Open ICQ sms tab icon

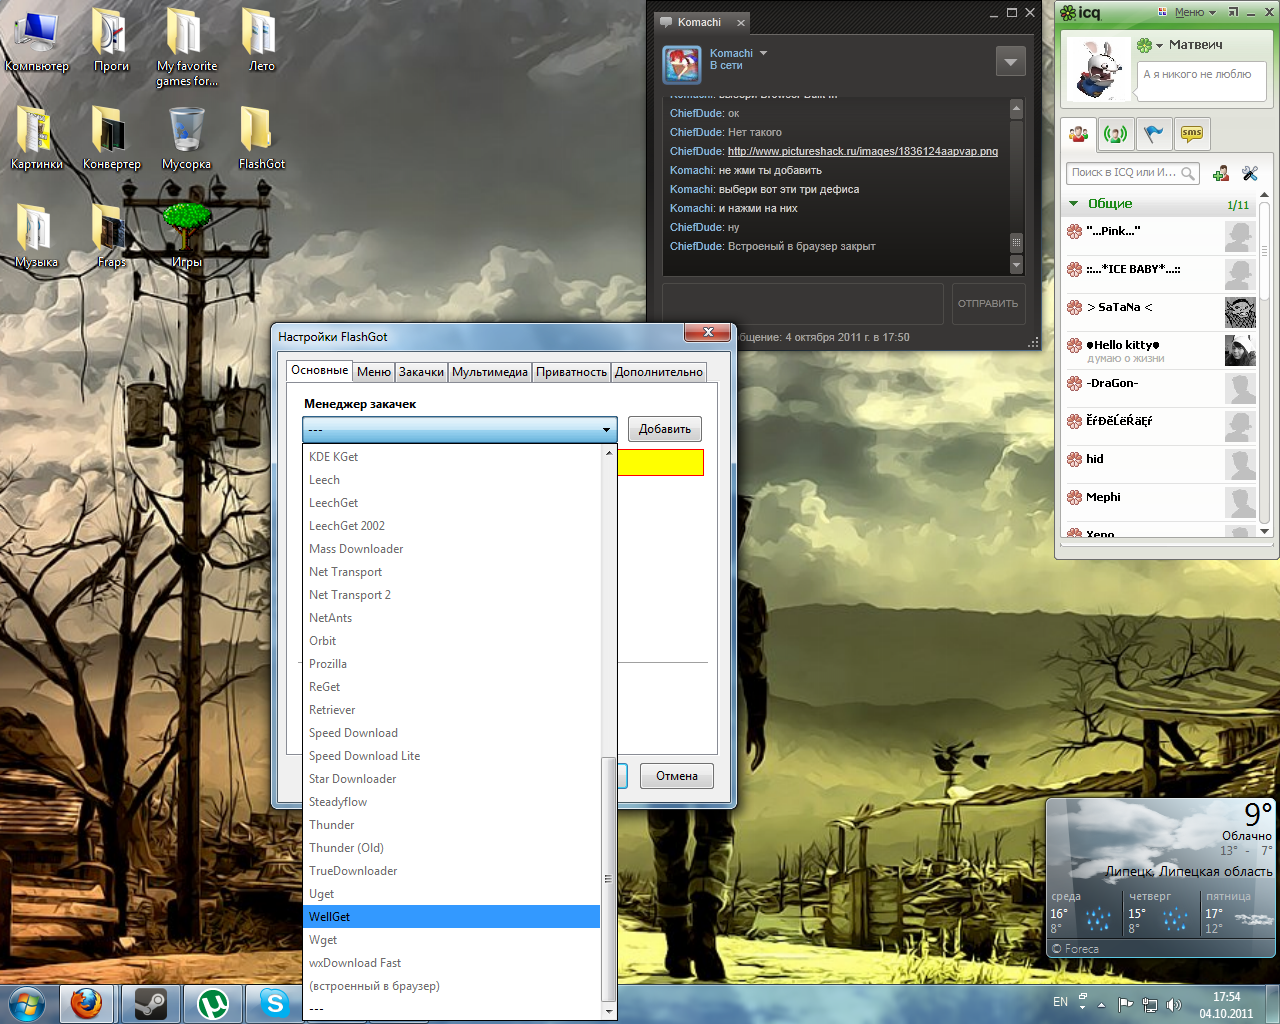pyautogui.click(x=1192, y=133)
